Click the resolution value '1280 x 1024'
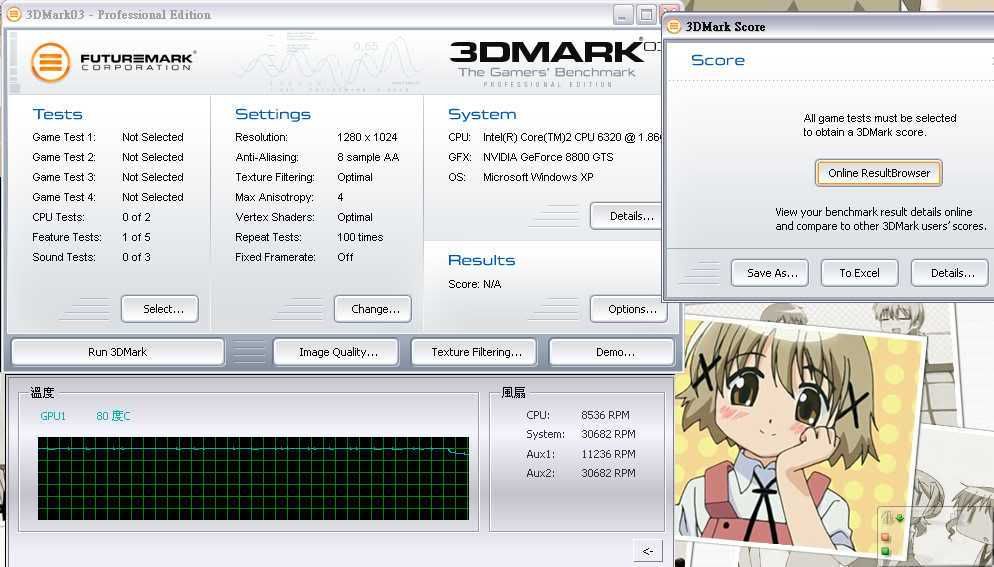 [x=367, y=137]
